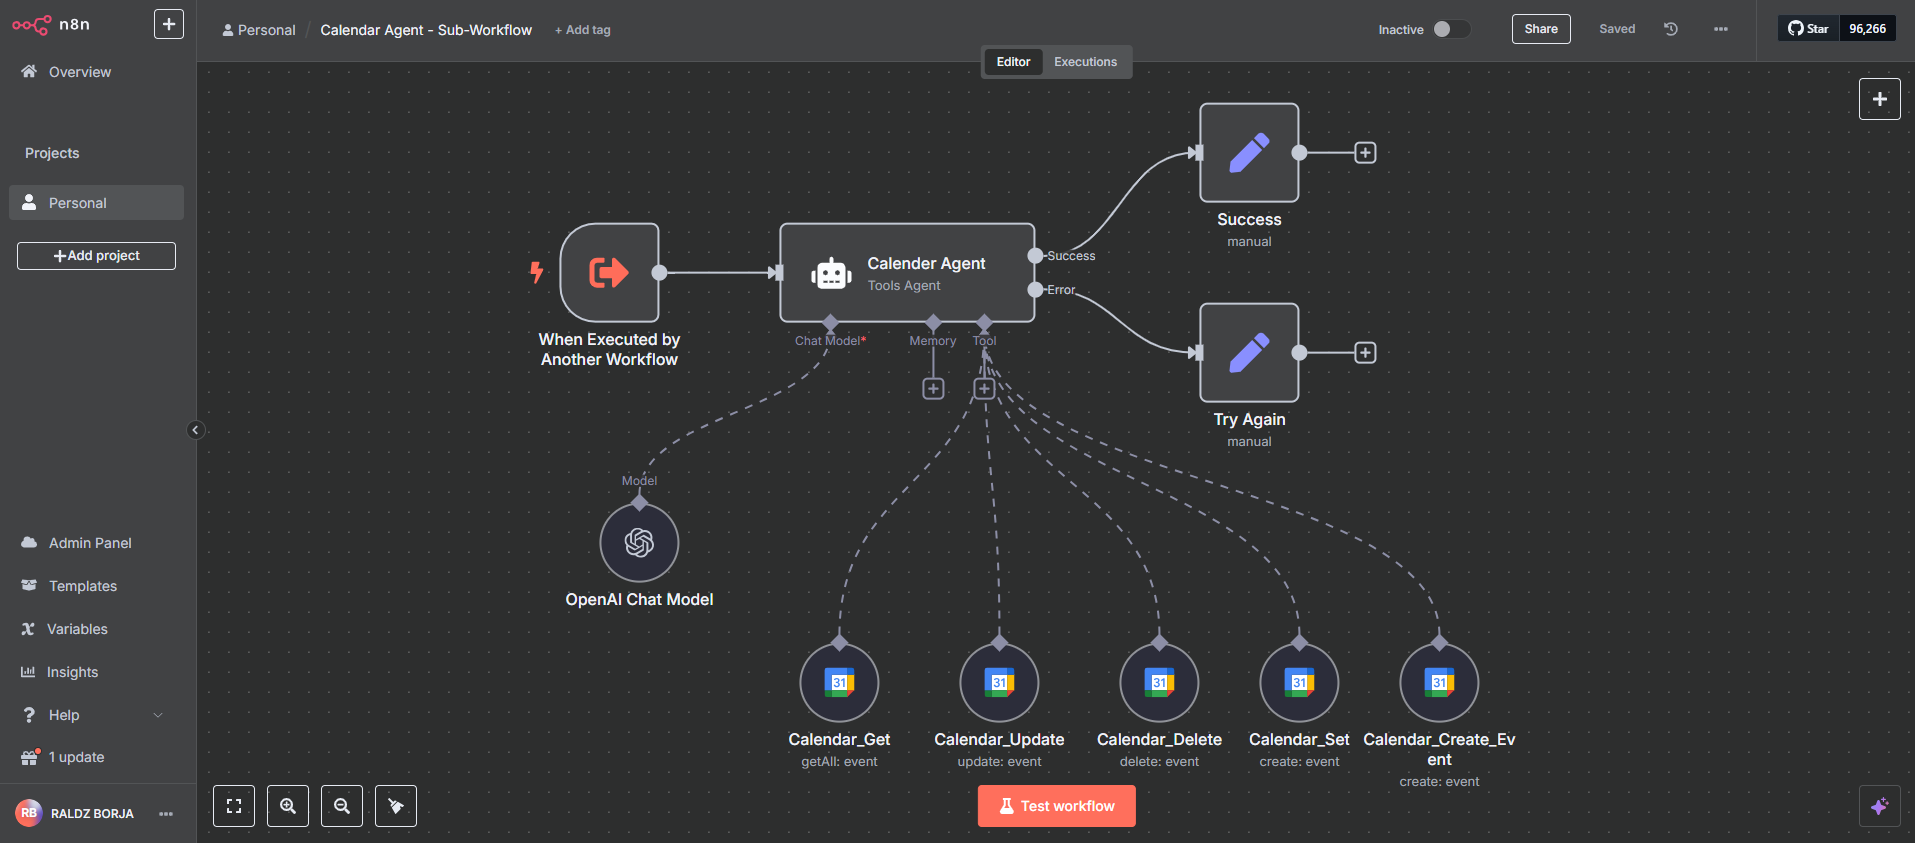This screenshot has width=1915, height=843.
Task: Click the RB user avatar
Action: [29, 813]
